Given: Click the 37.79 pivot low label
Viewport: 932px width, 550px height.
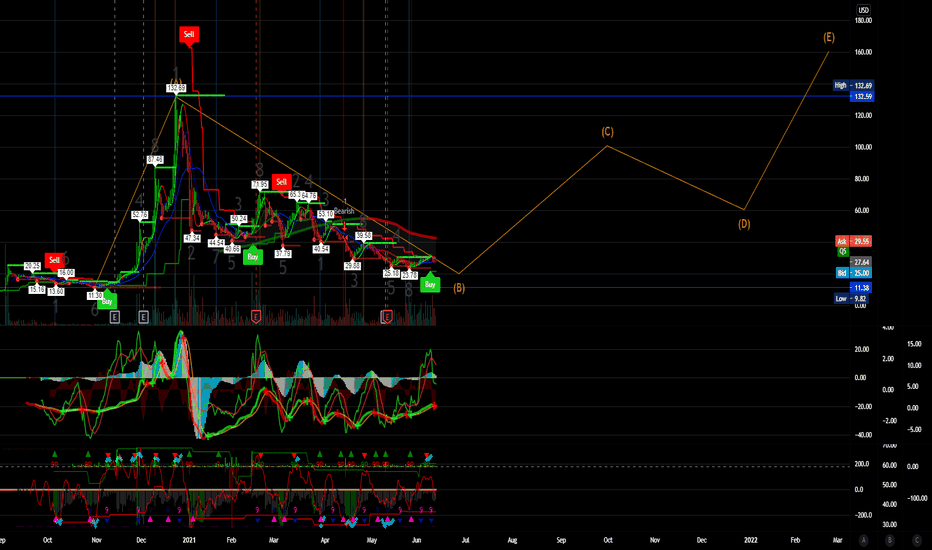Looking at the screenshot, I should point(283,254).
